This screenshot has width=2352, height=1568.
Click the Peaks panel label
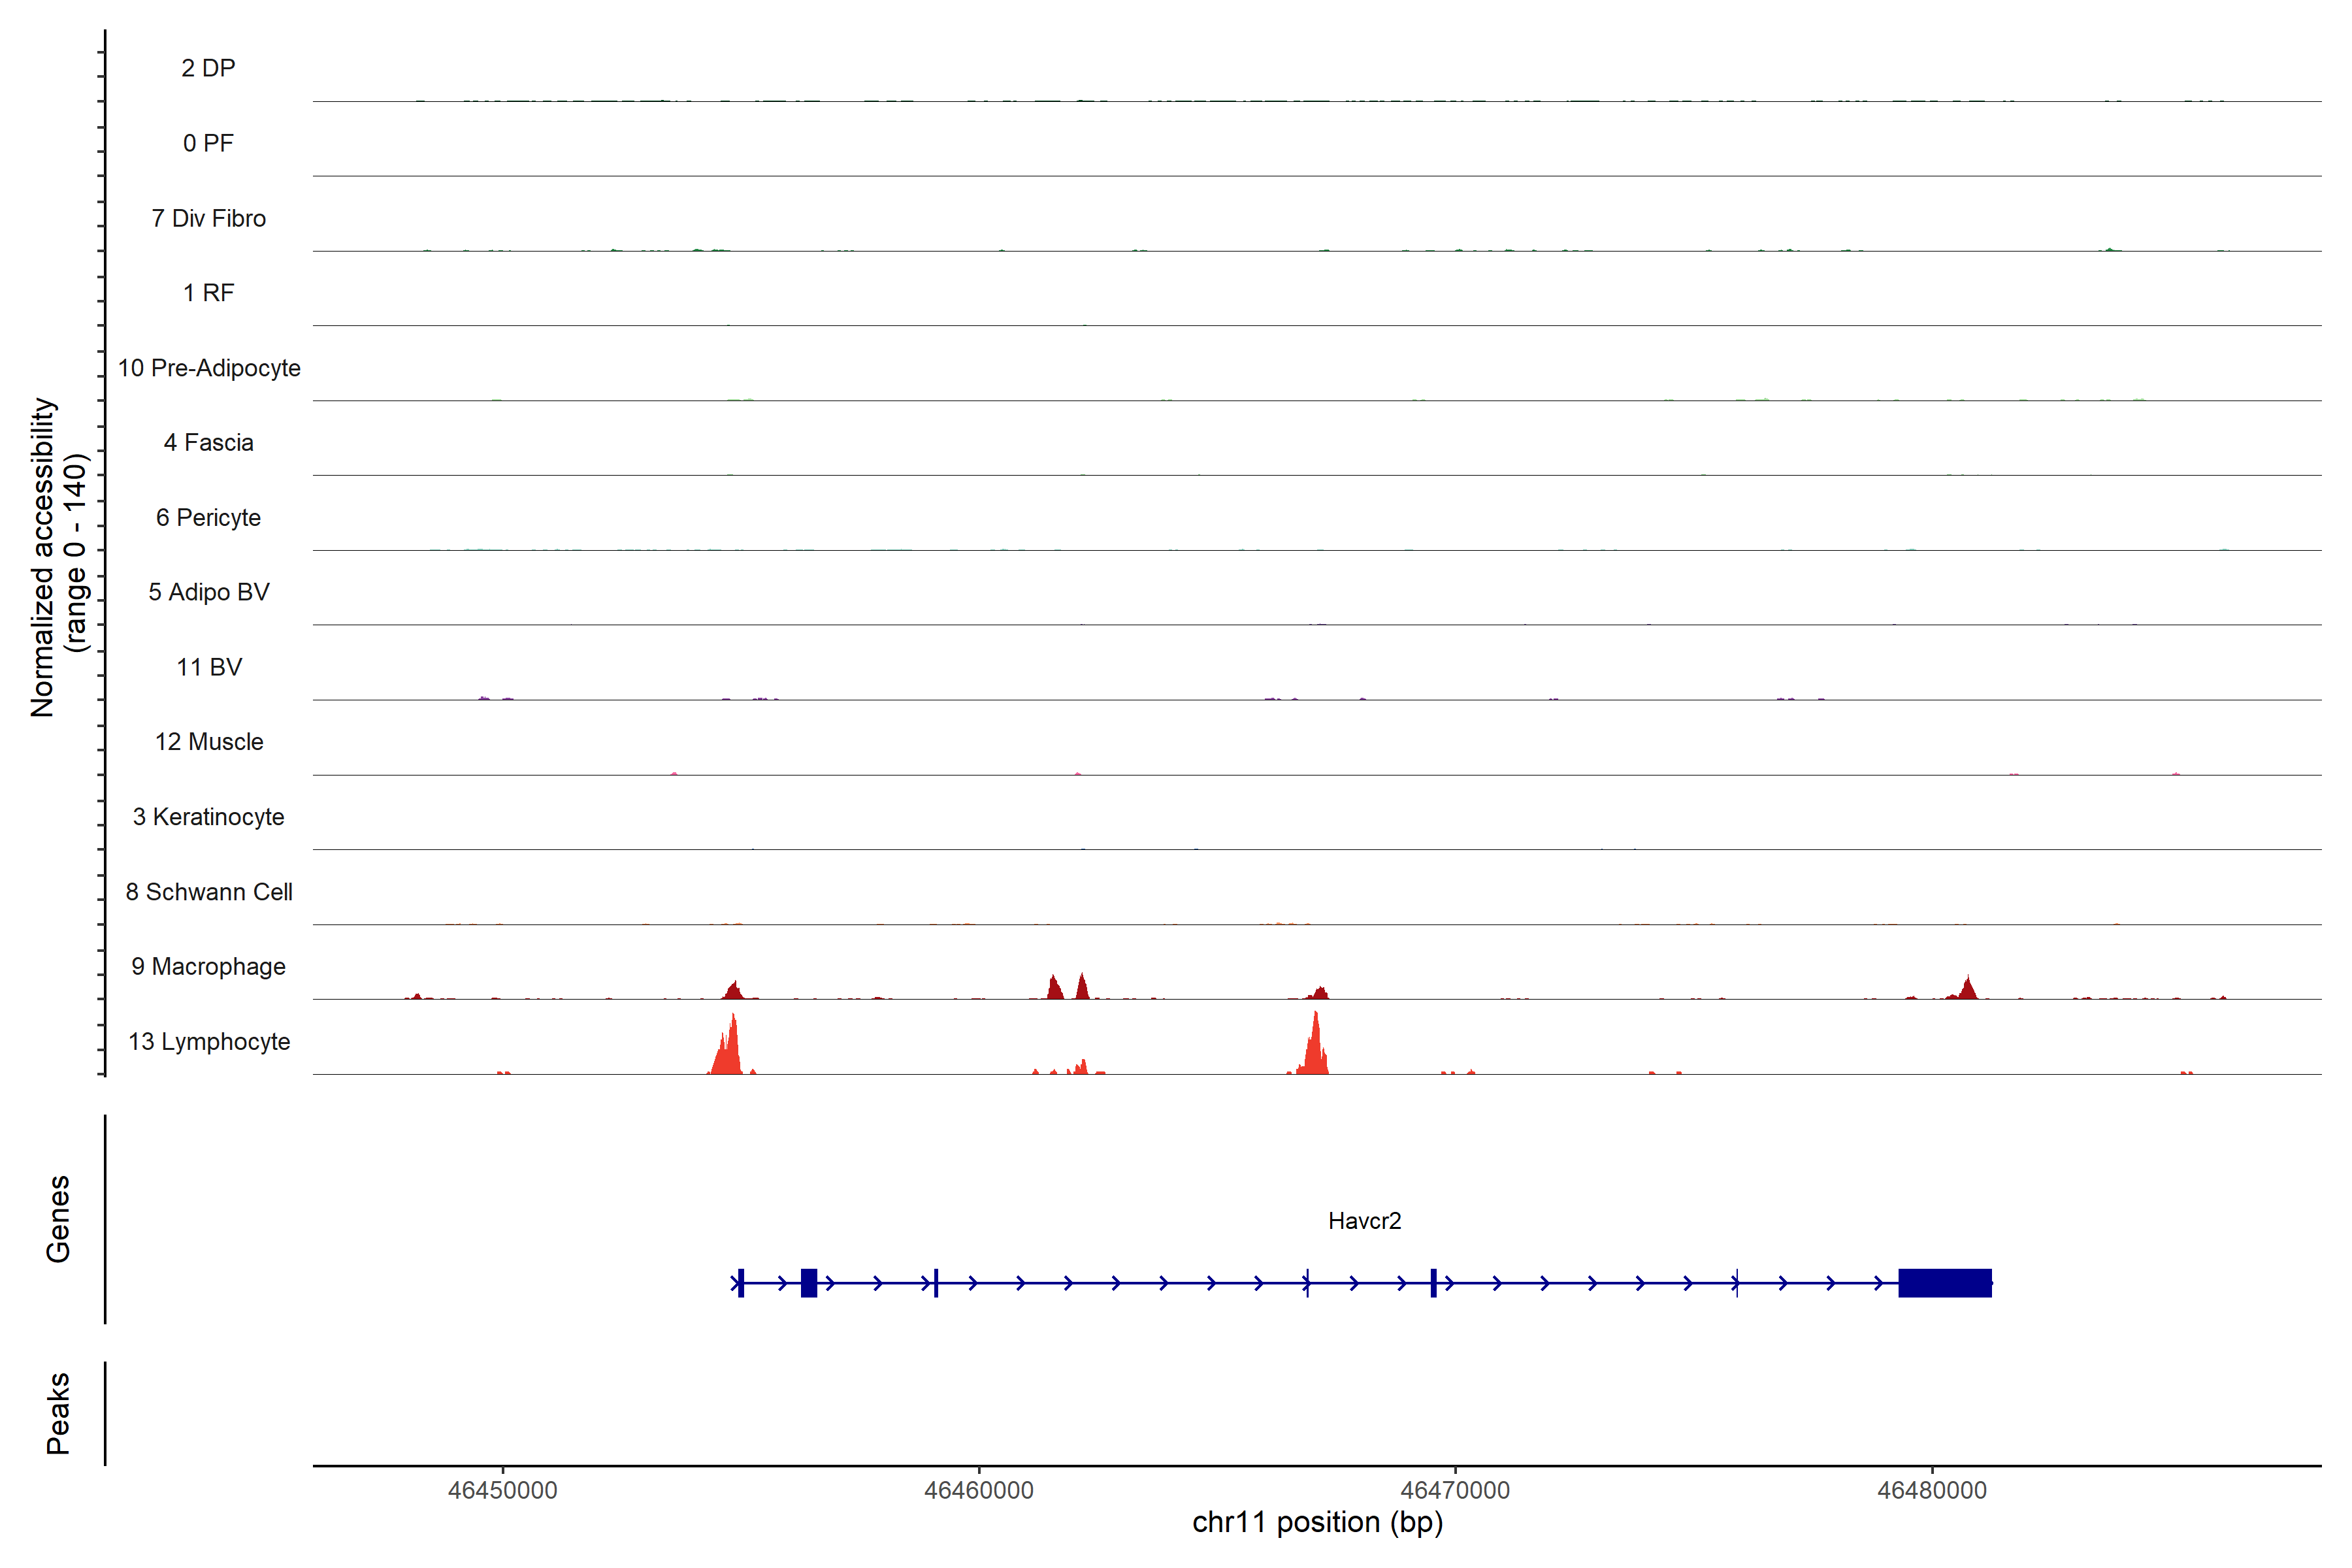[x=58, y=1413]
